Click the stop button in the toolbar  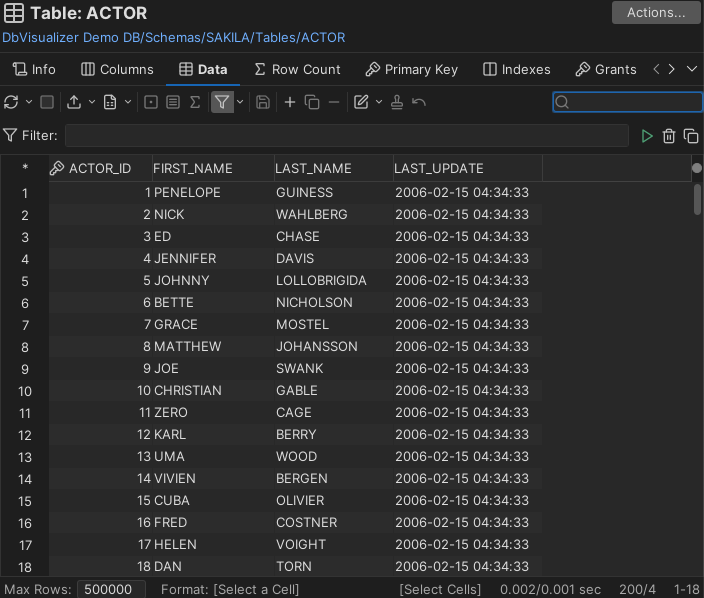[x=47, y=102]
